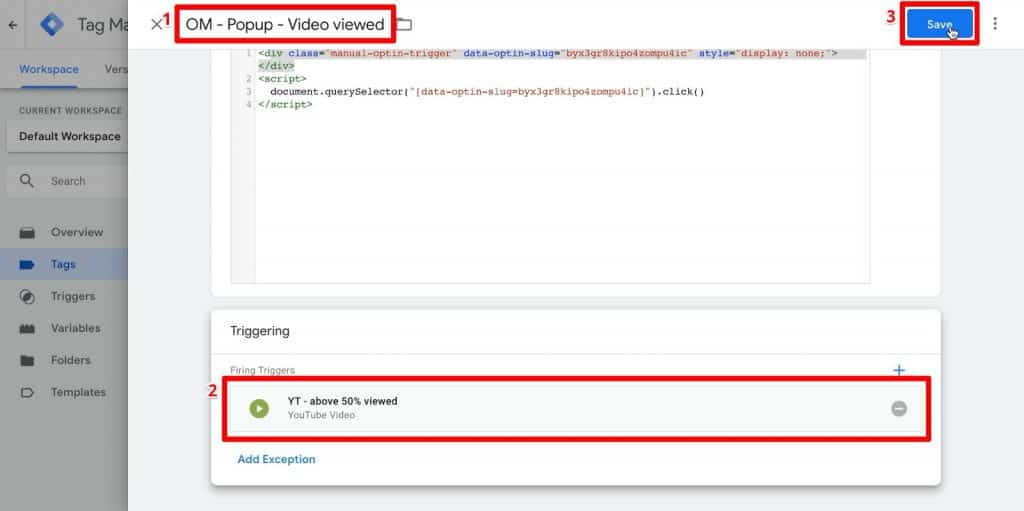Click the tag name field 'OM - Popup - Video viewed'
The height and width of the screenshot is (511, 1024).
click(285, 25)
